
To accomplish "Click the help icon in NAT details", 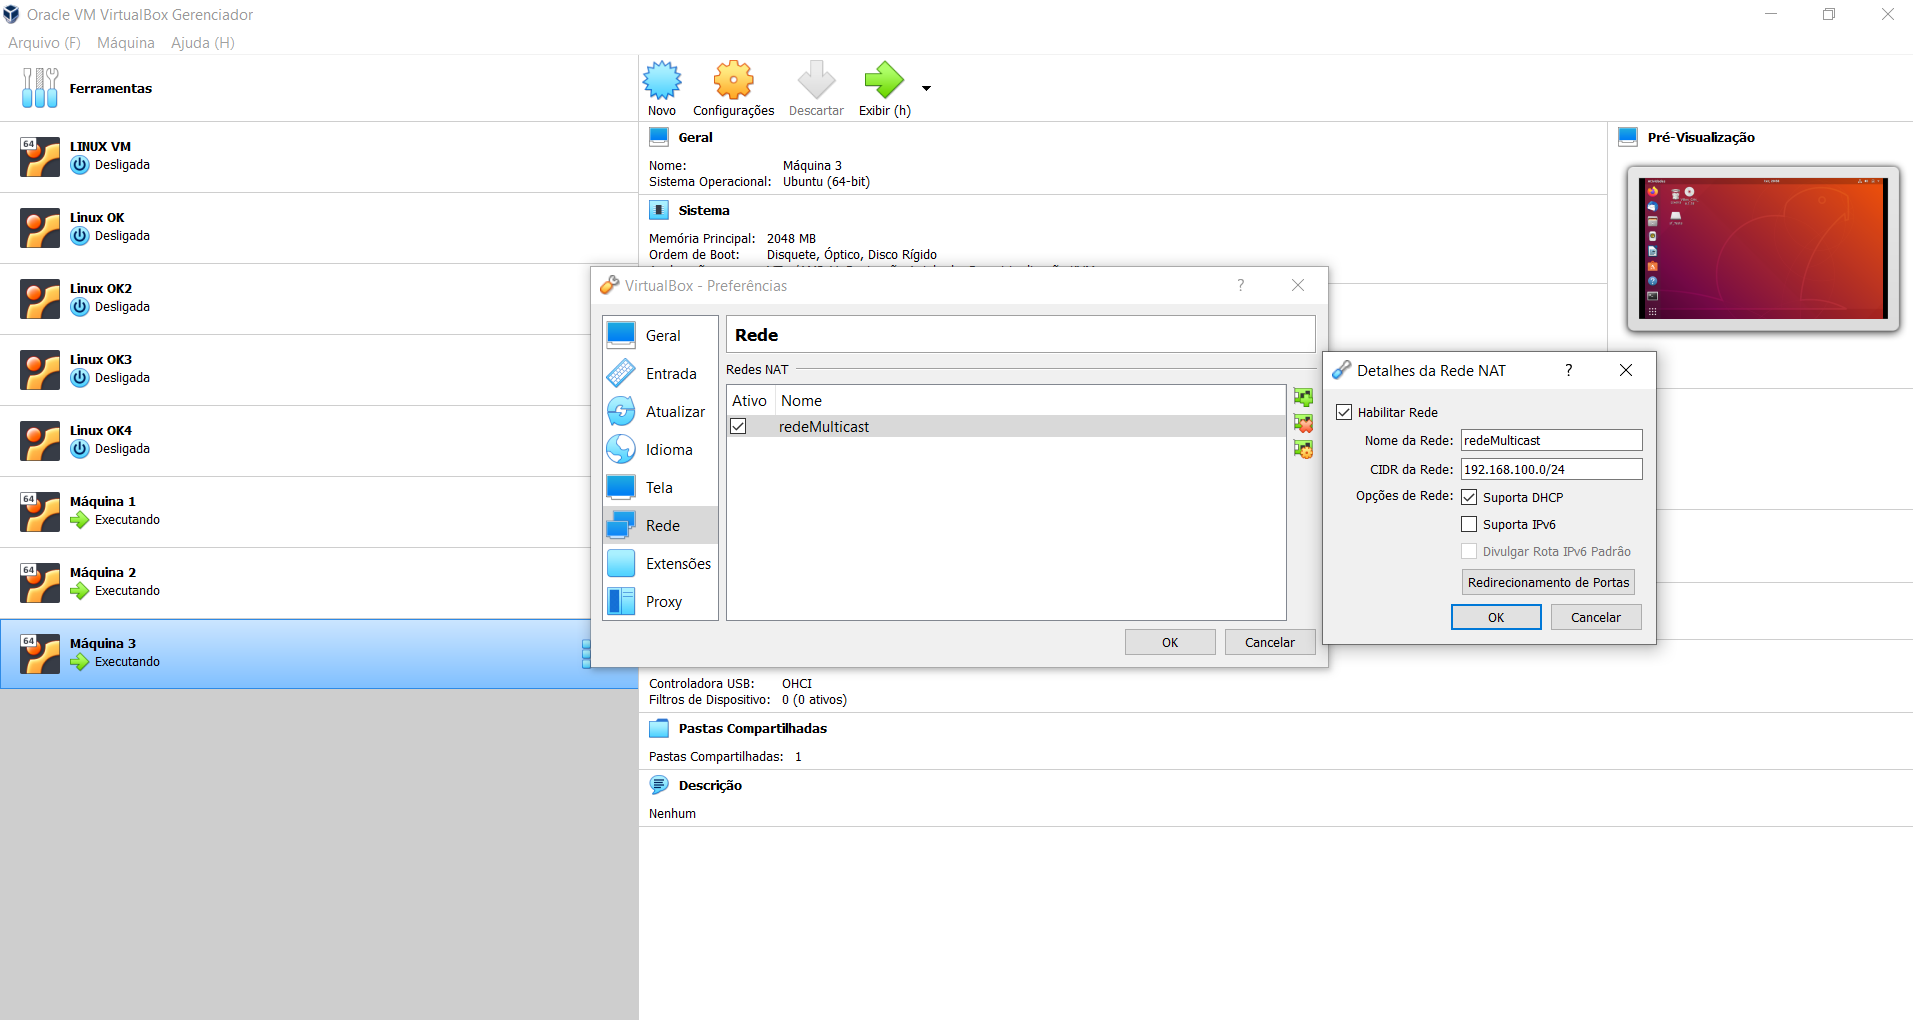I will [1569, 370].
